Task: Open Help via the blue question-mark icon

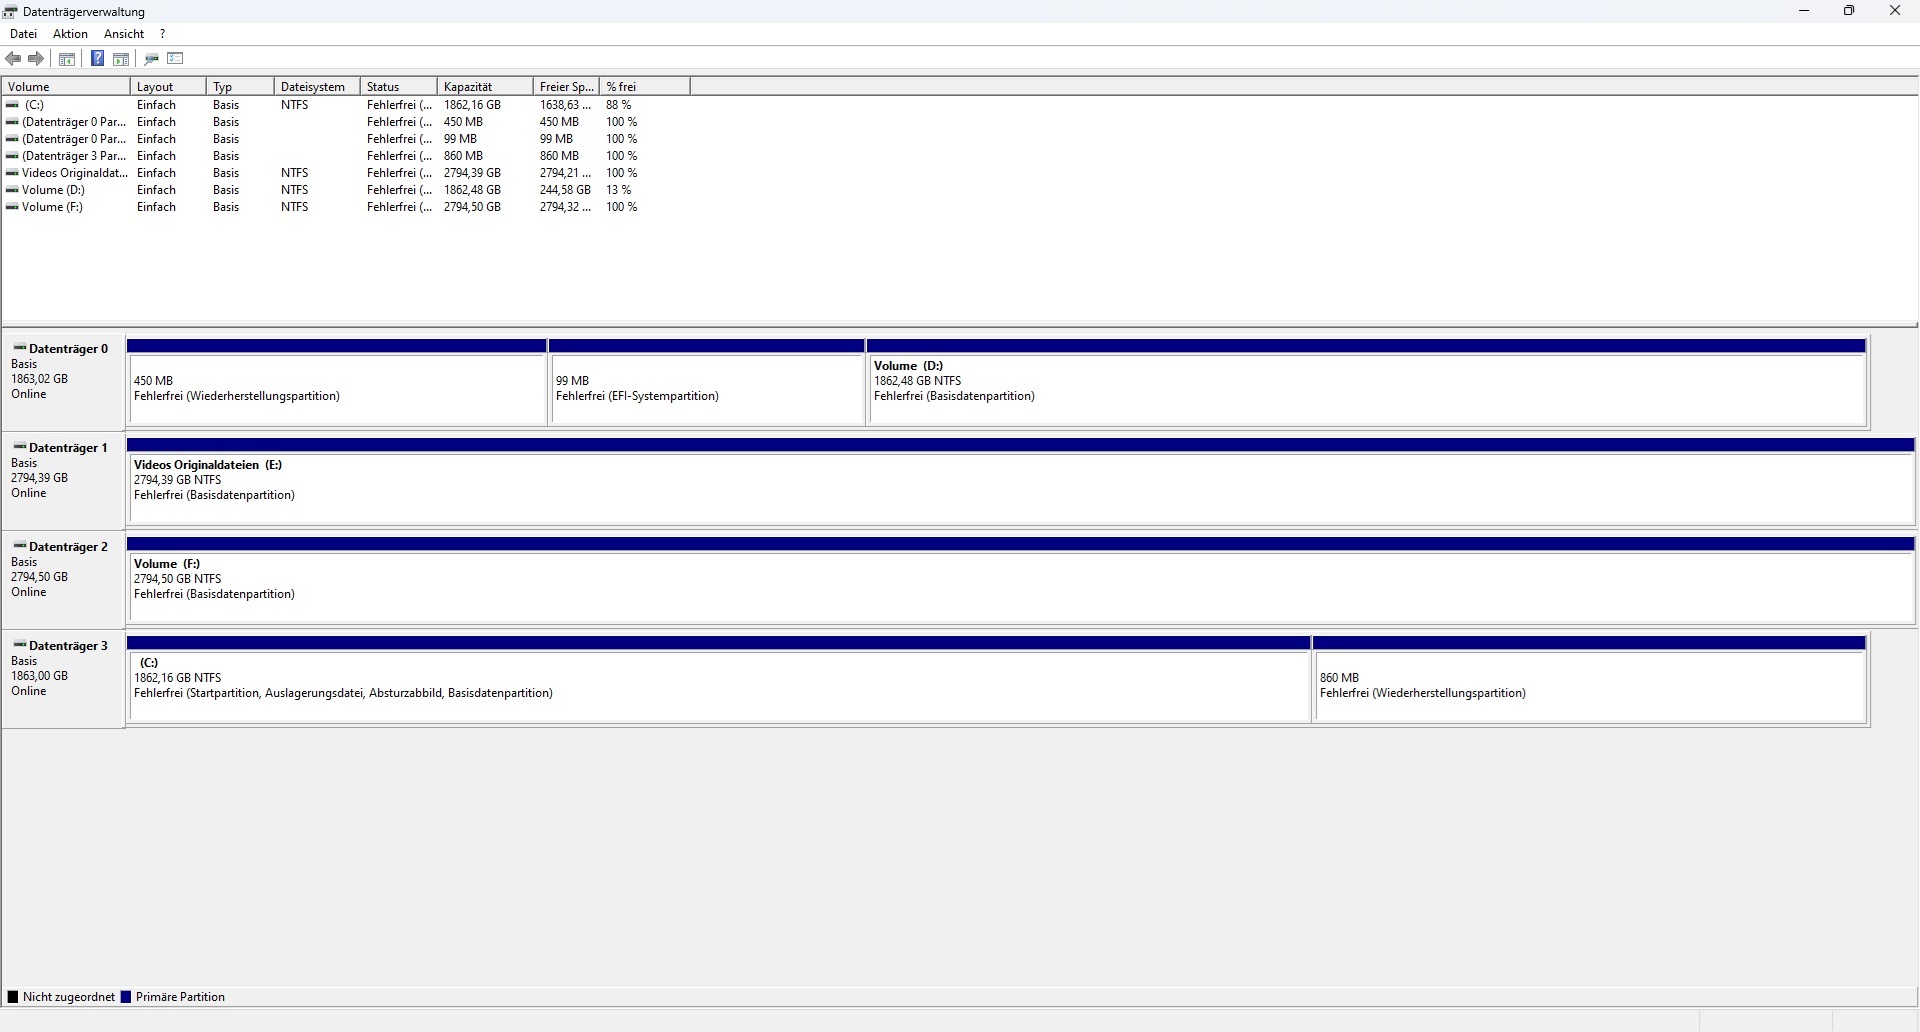Action: (98, 59)
